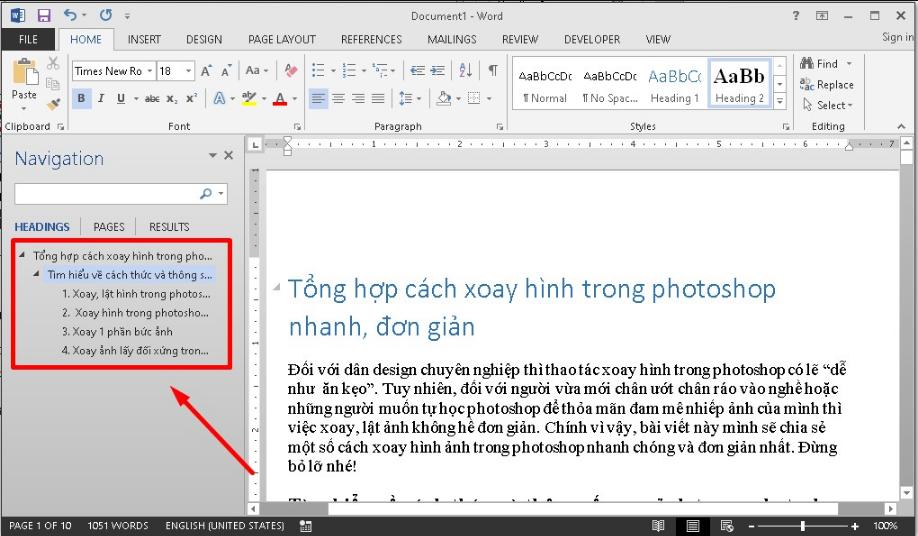
Task: Open the font size dropdown
Action: click(189, 71)
